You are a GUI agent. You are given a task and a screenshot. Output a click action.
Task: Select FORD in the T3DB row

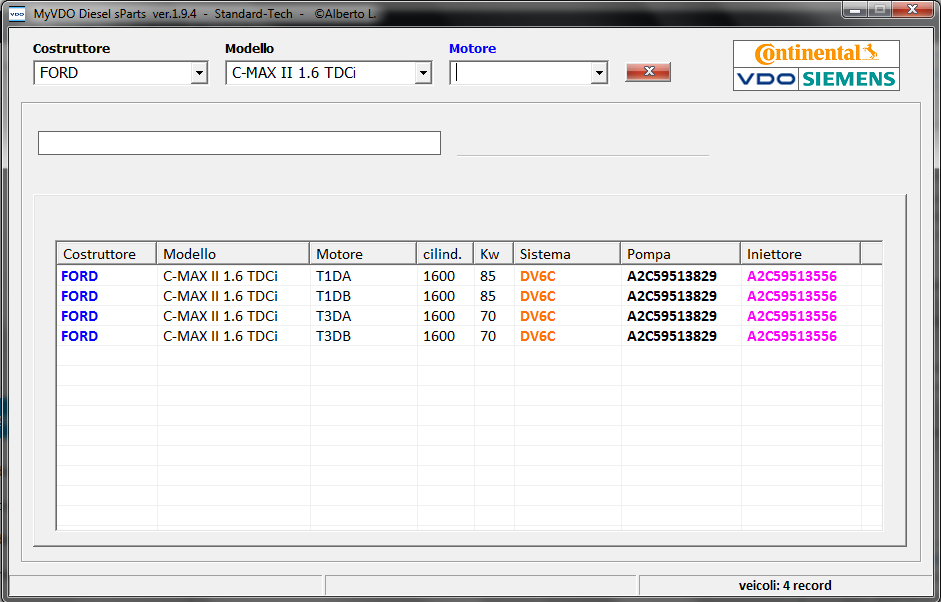pos(79,336)
